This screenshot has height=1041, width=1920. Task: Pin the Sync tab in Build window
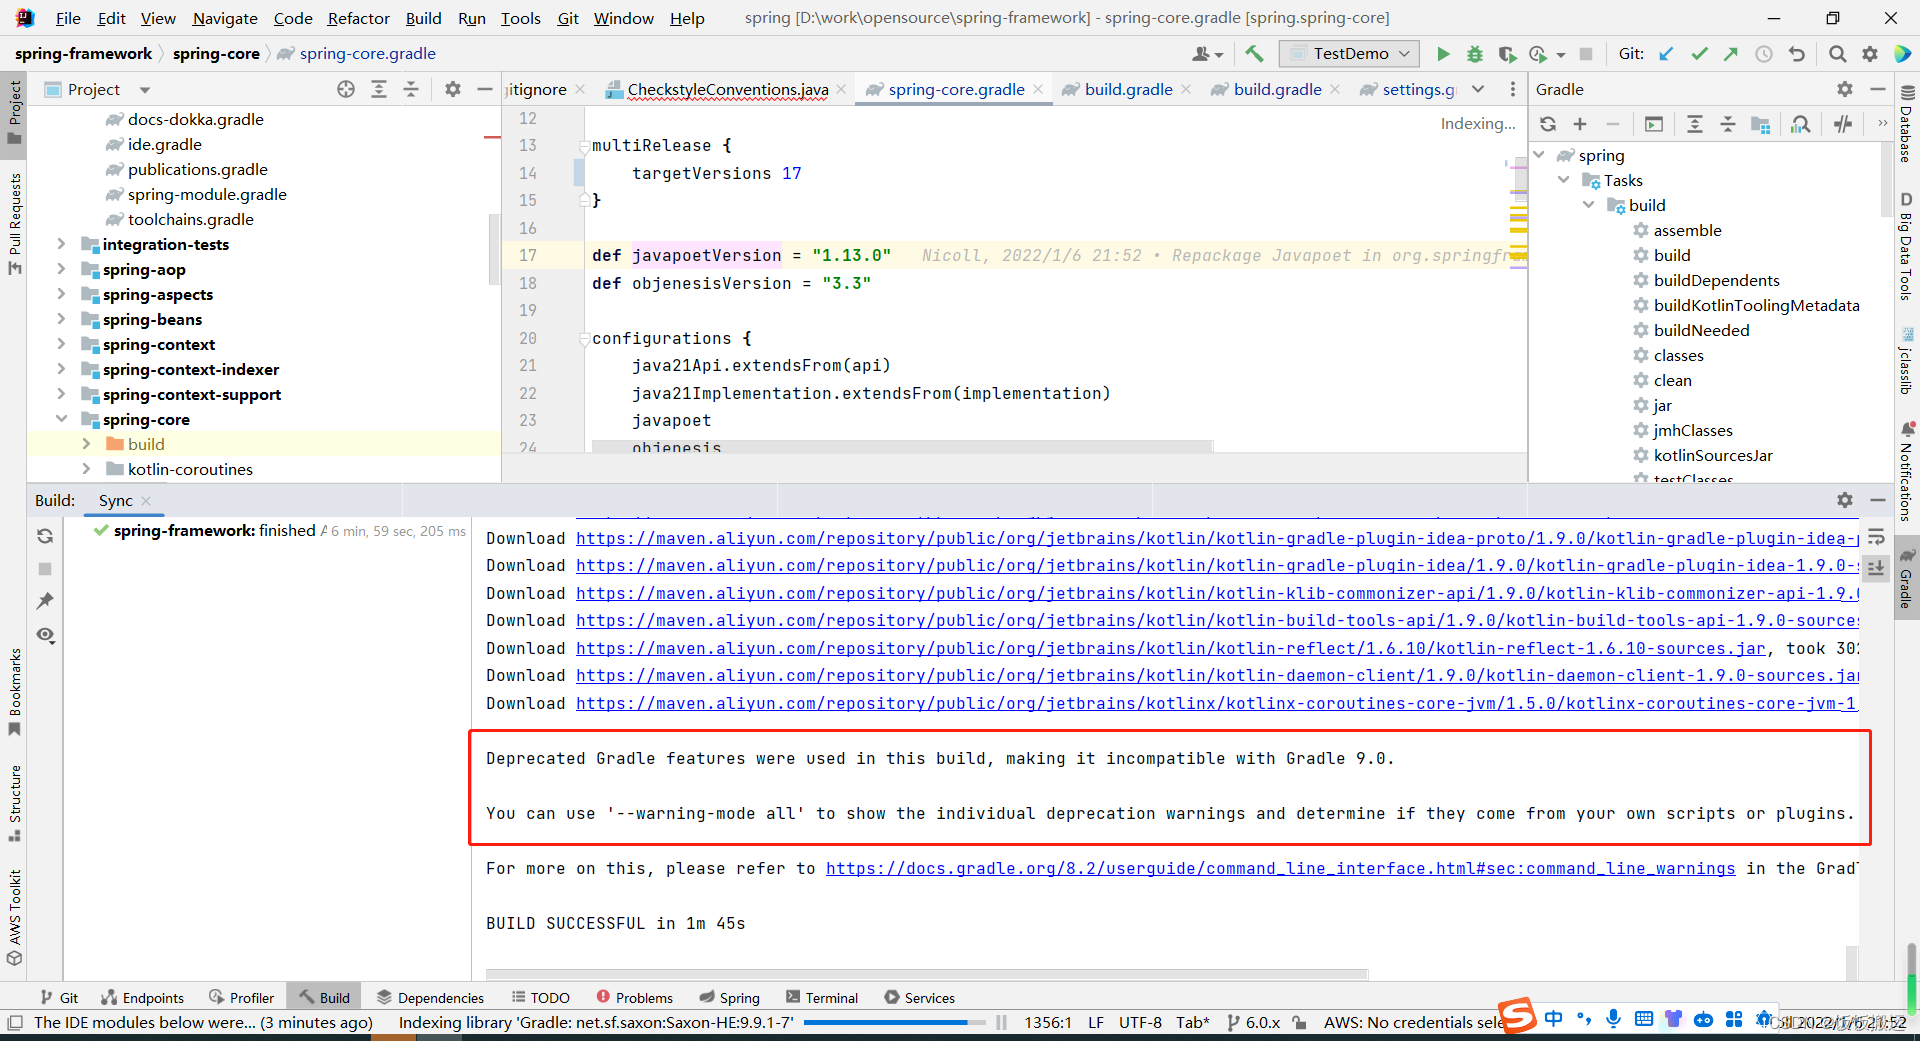(44, 601)
